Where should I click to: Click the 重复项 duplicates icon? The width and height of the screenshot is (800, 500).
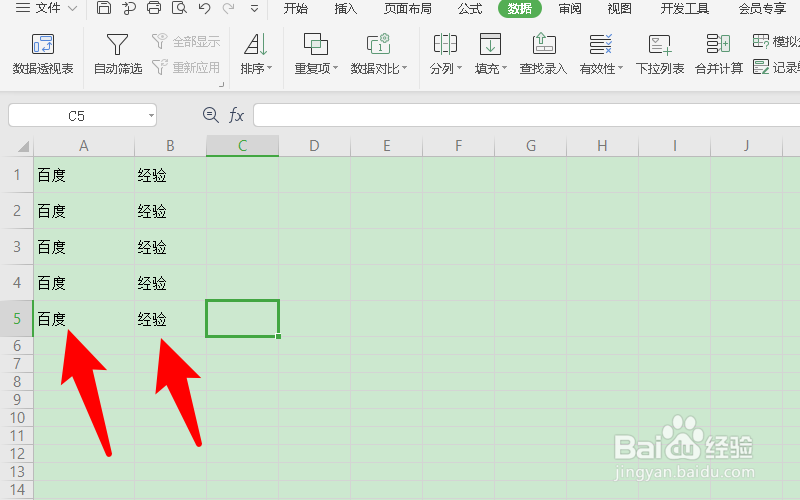(315, 44)
